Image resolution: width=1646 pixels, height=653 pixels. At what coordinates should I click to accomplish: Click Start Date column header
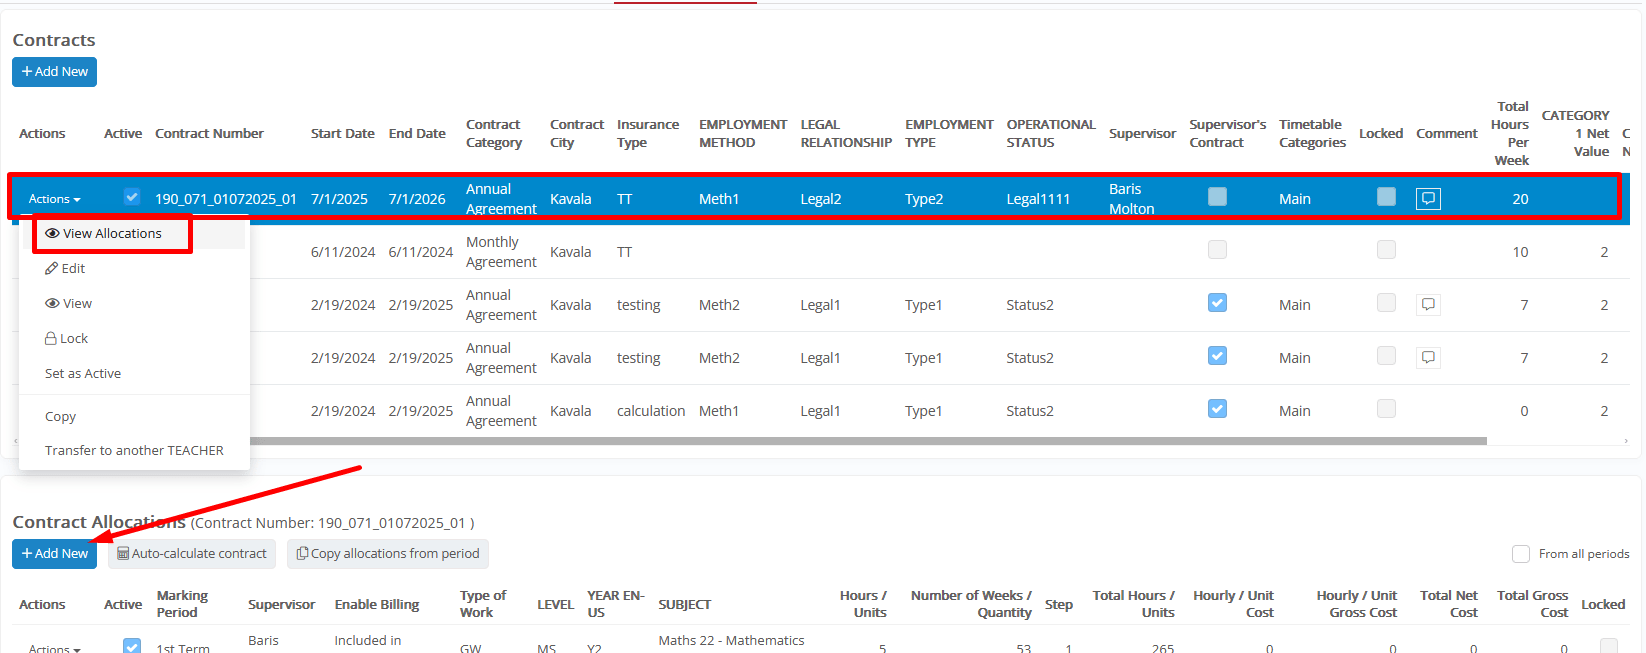pyautogui.click(x=342, y=133)
